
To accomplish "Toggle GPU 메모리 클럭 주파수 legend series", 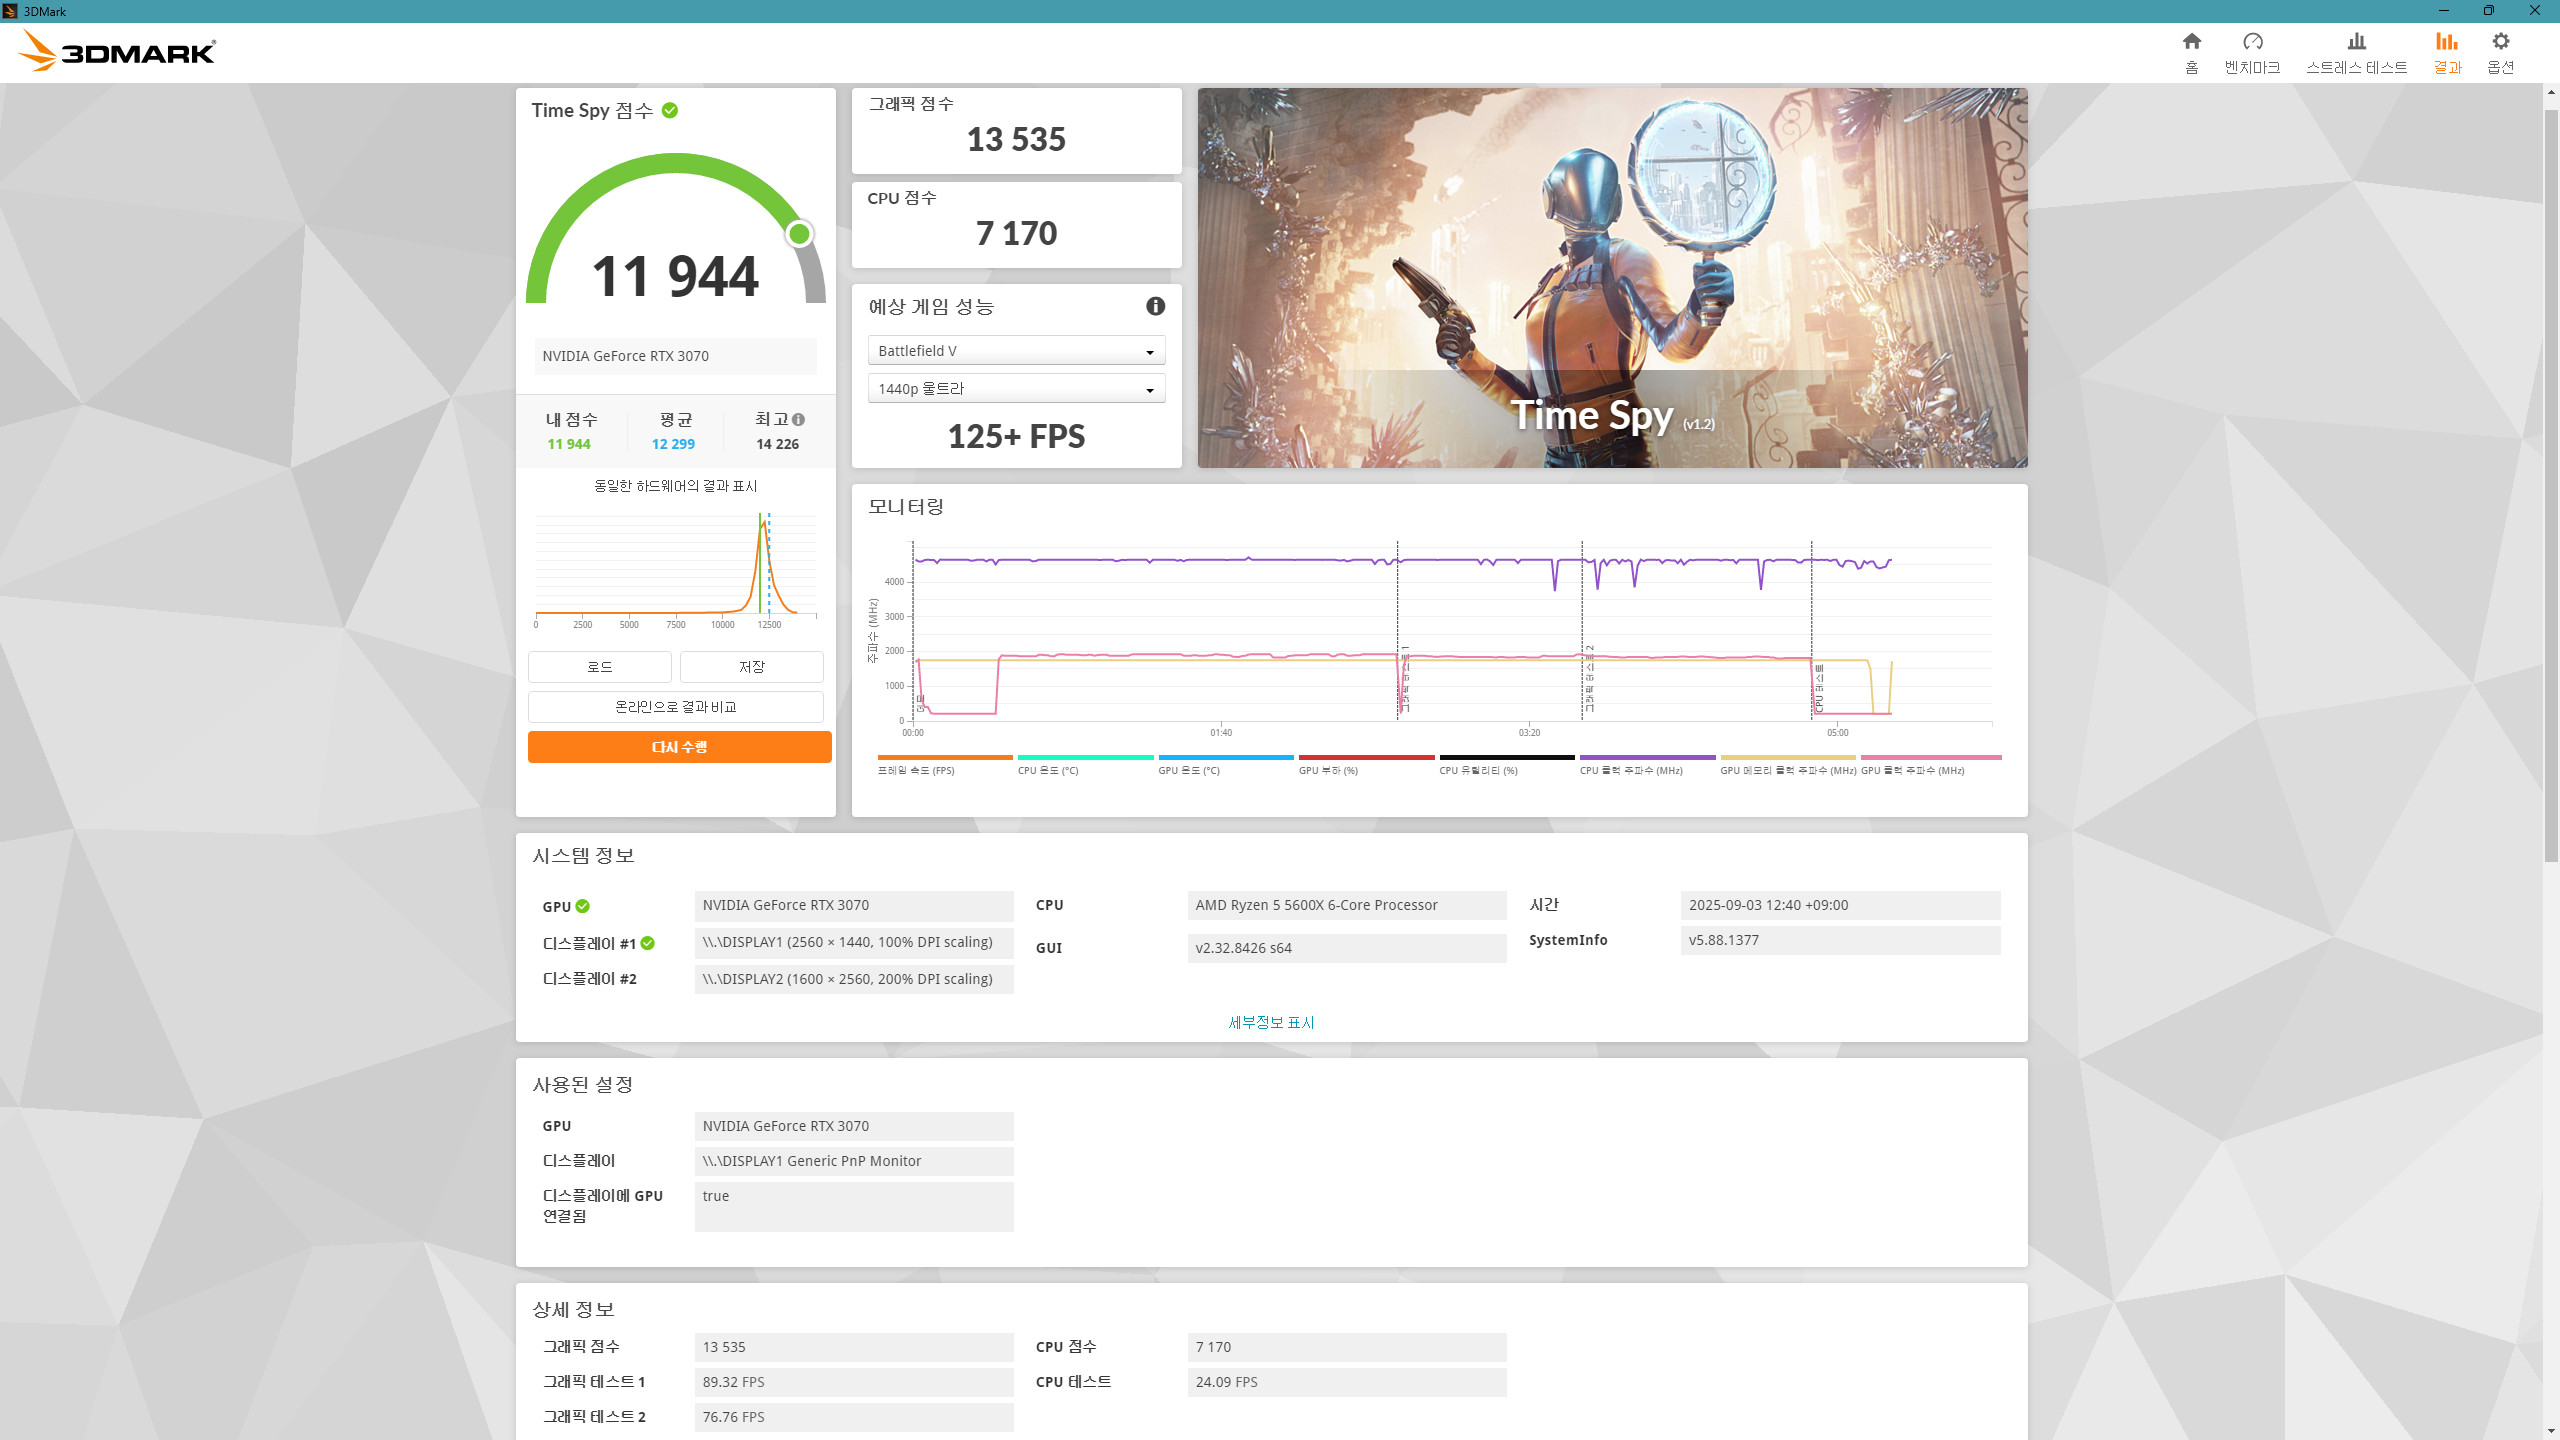I will [1787, 765].
